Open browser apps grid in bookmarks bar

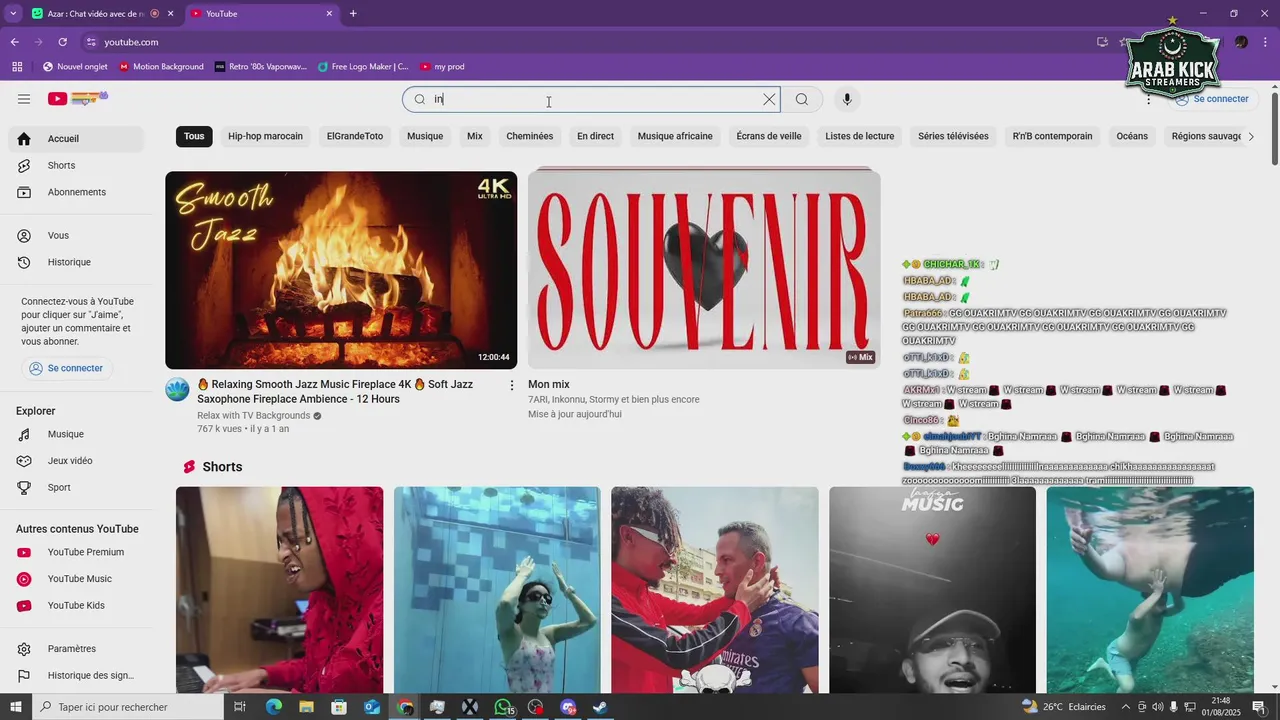click(x=17, y=67)
